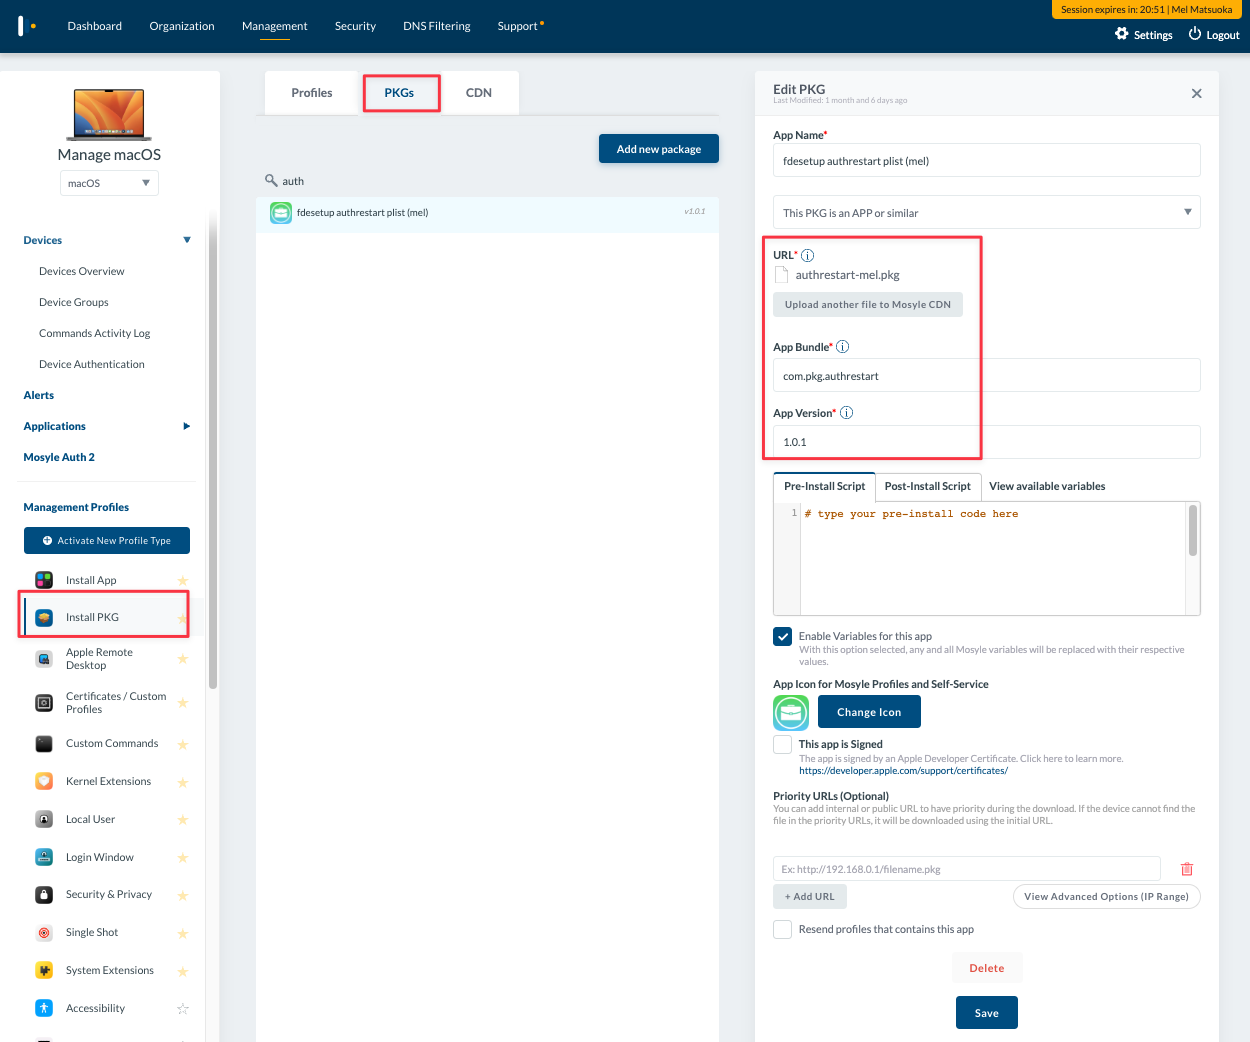
Task: Click the Certificates / Custom Profiles icon
Action: coord(44,702)
